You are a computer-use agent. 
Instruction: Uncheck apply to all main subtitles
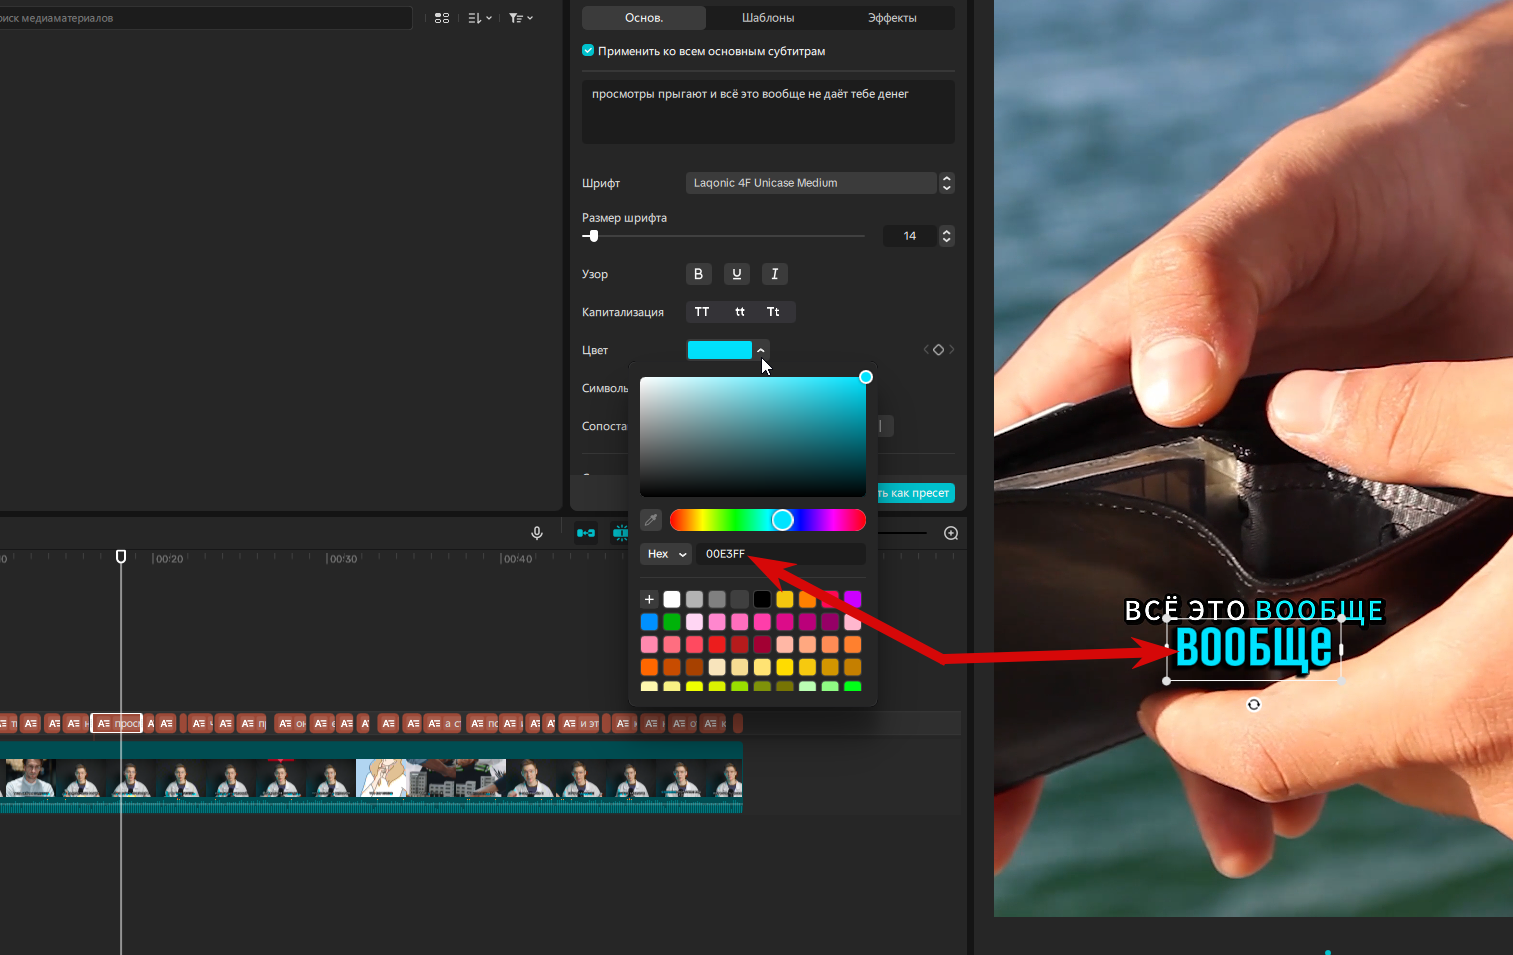[588, 50]
